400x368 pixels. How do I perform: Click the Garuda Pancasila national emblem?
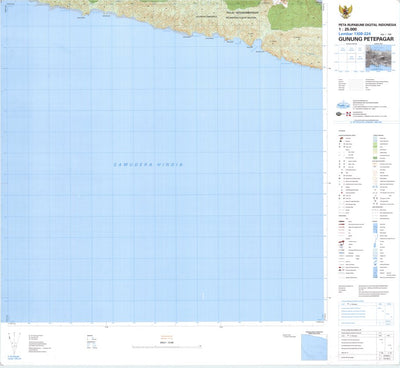(x=345, y=12)
